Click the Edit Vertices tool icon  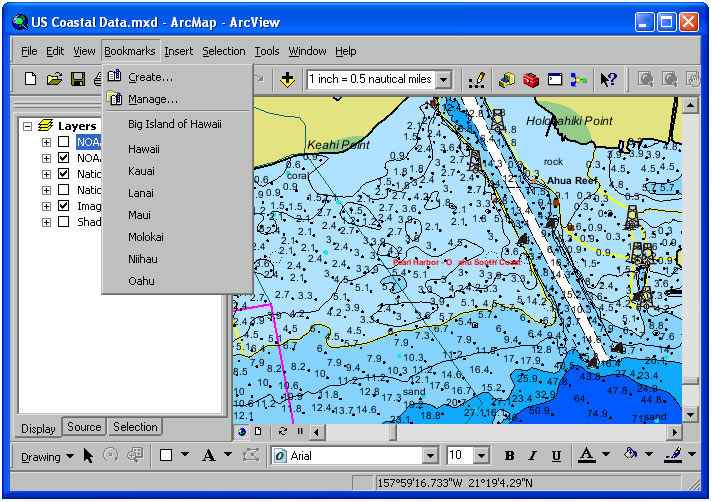coord(251,455)
